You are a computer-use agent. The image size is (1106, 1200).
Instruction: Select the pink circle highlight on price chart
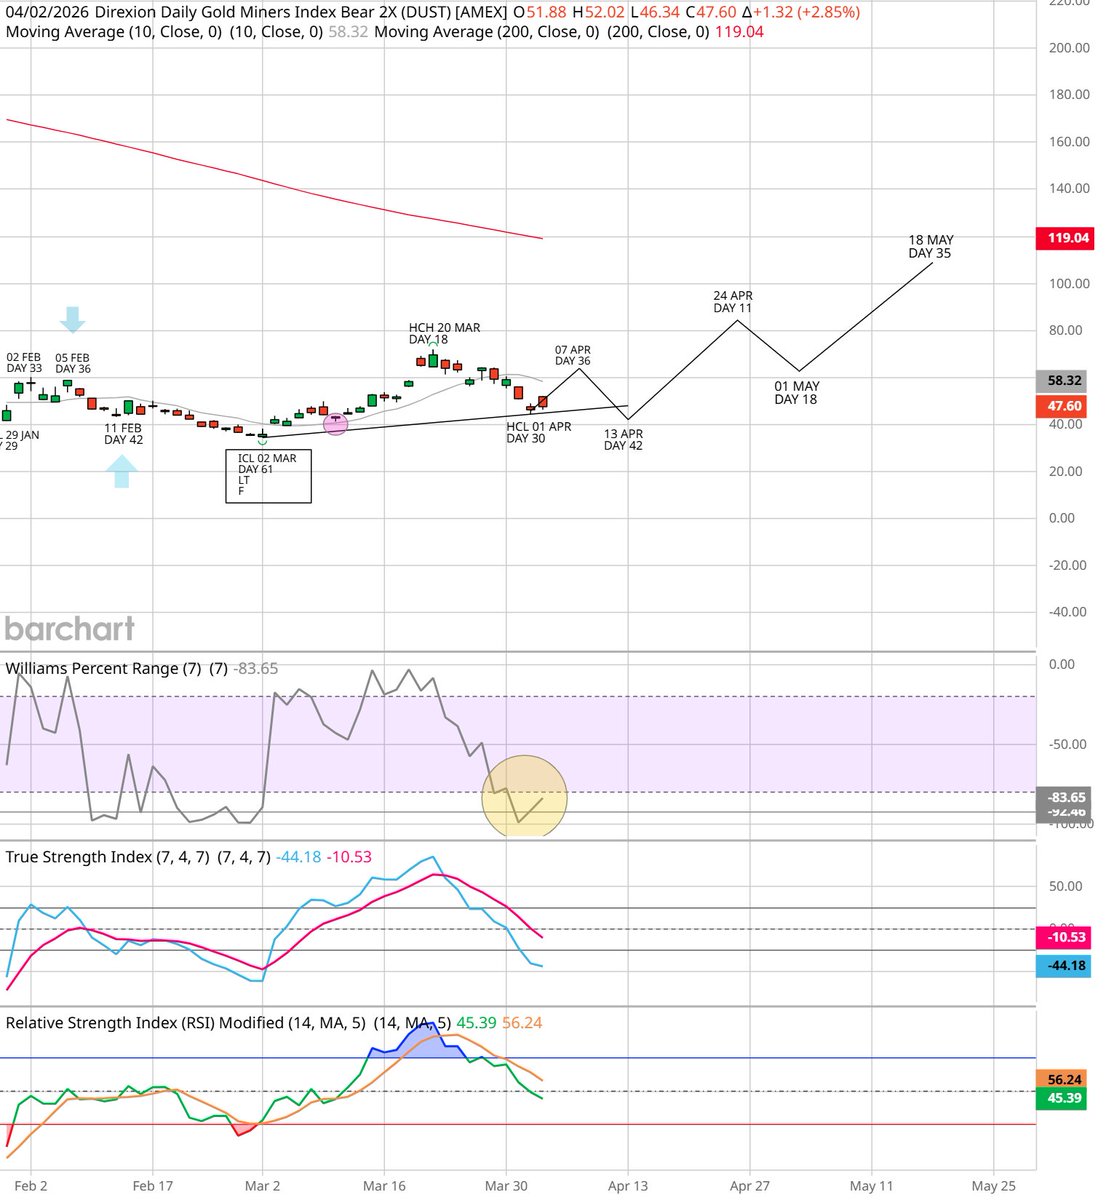tap(336, 424)
